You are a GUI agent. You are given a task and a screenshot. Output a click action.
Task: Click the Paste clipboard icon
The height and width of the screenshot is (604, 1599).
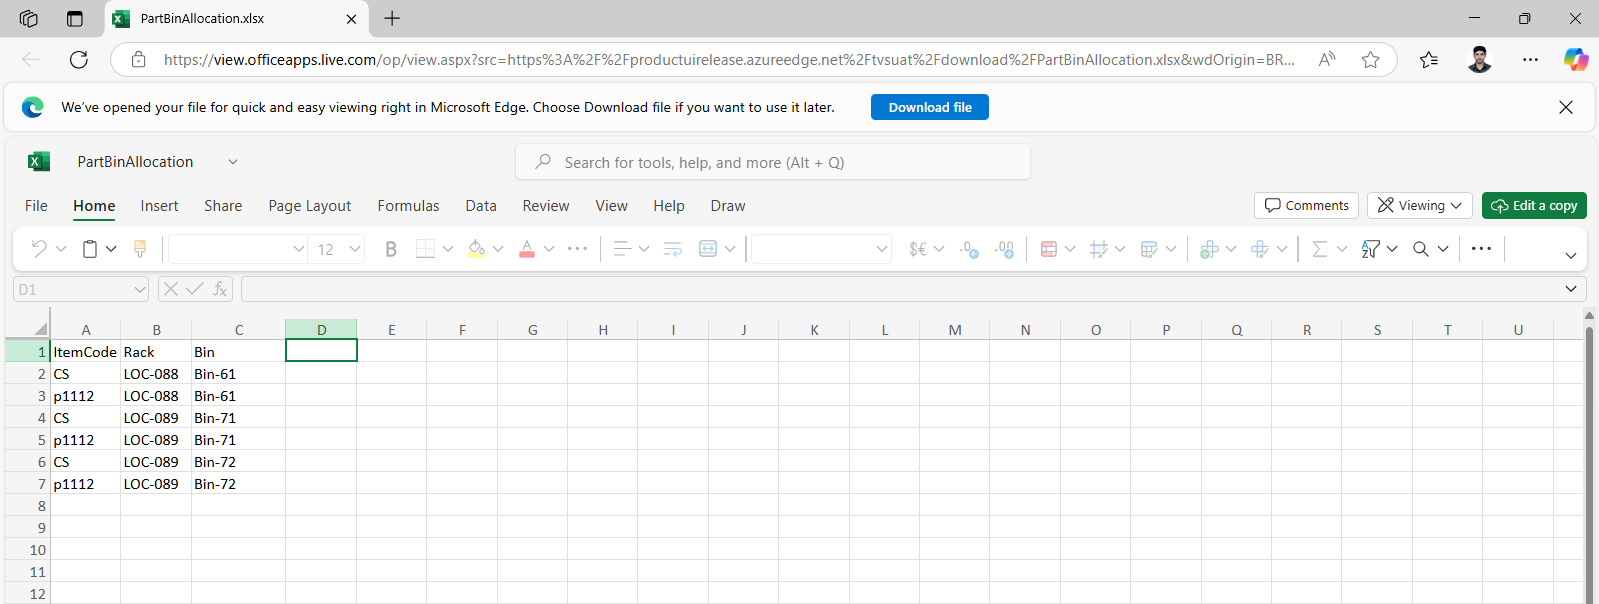point(90,249)
